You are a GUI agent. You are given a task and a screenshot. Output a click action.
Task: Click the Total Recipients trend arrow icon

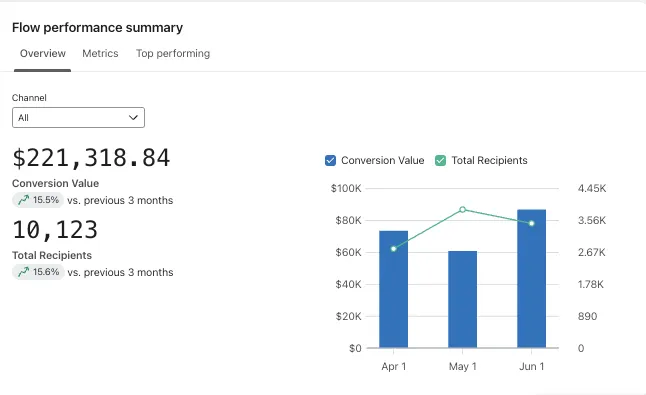tap(23, 272)
